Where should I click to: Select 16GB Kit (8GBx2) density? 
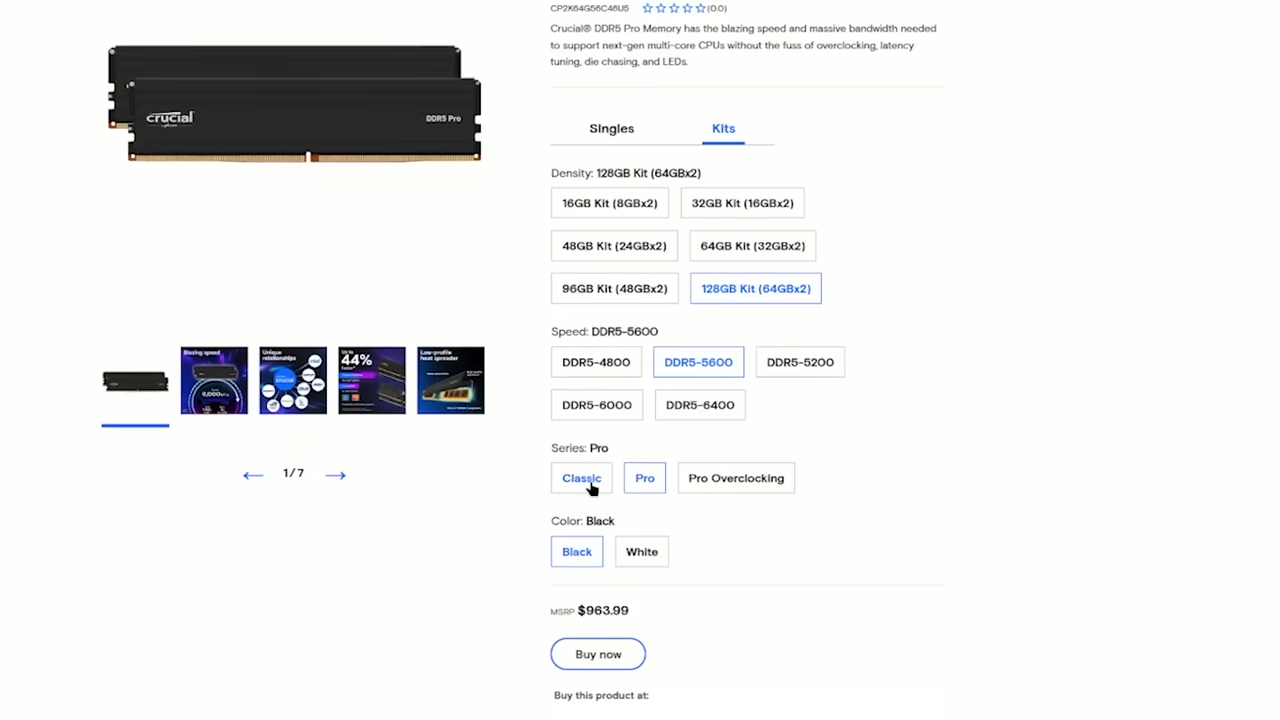coord(610,203)
